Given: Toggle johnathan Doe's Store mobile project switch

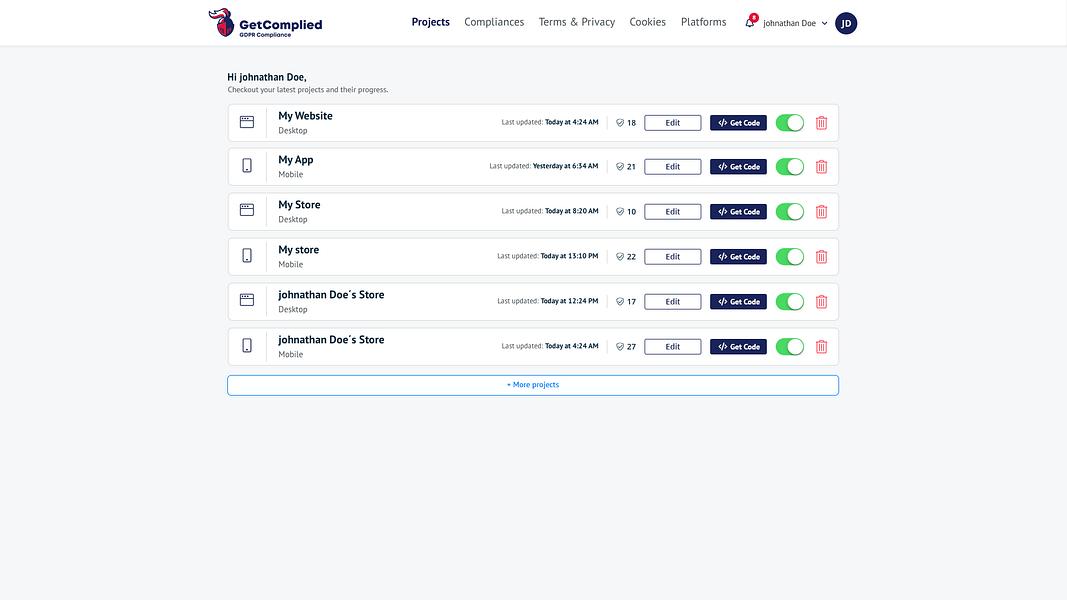Looking at the screenshot, I should (x=790, y=346).
